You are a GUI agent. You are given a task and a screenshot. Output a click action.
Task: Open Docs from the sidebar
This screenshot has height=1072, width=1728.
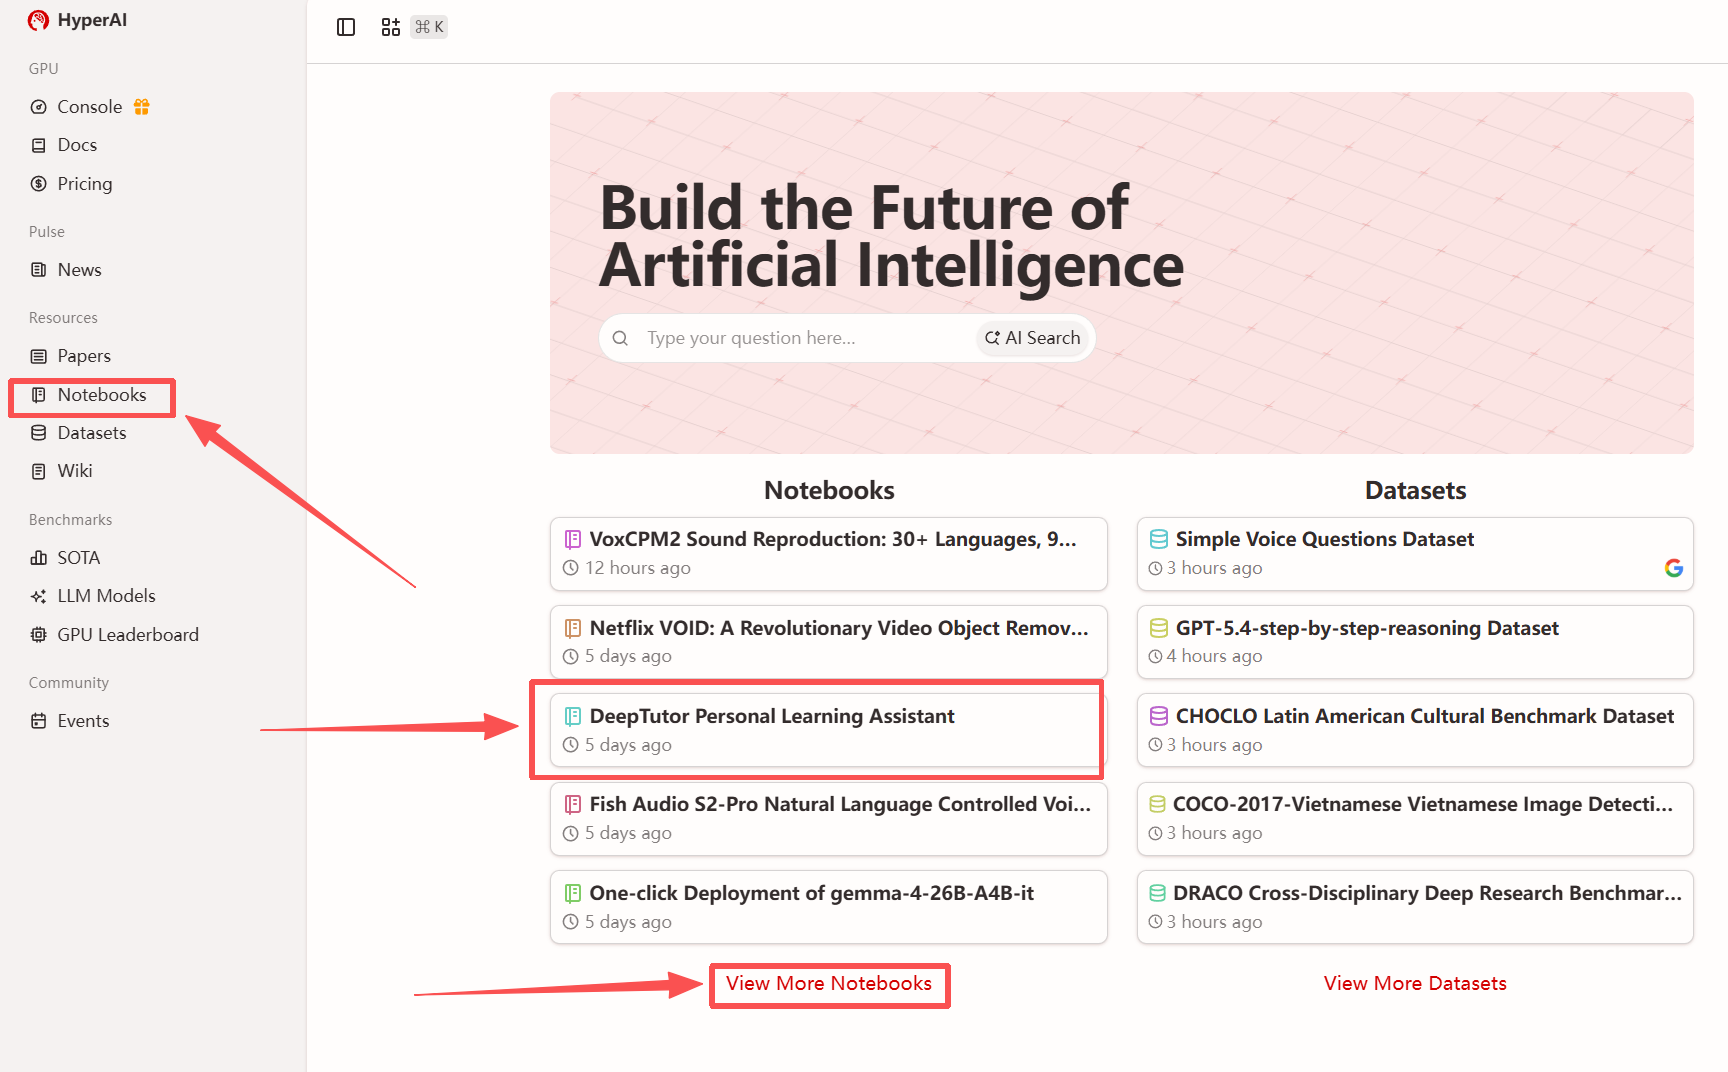(77, 145)
